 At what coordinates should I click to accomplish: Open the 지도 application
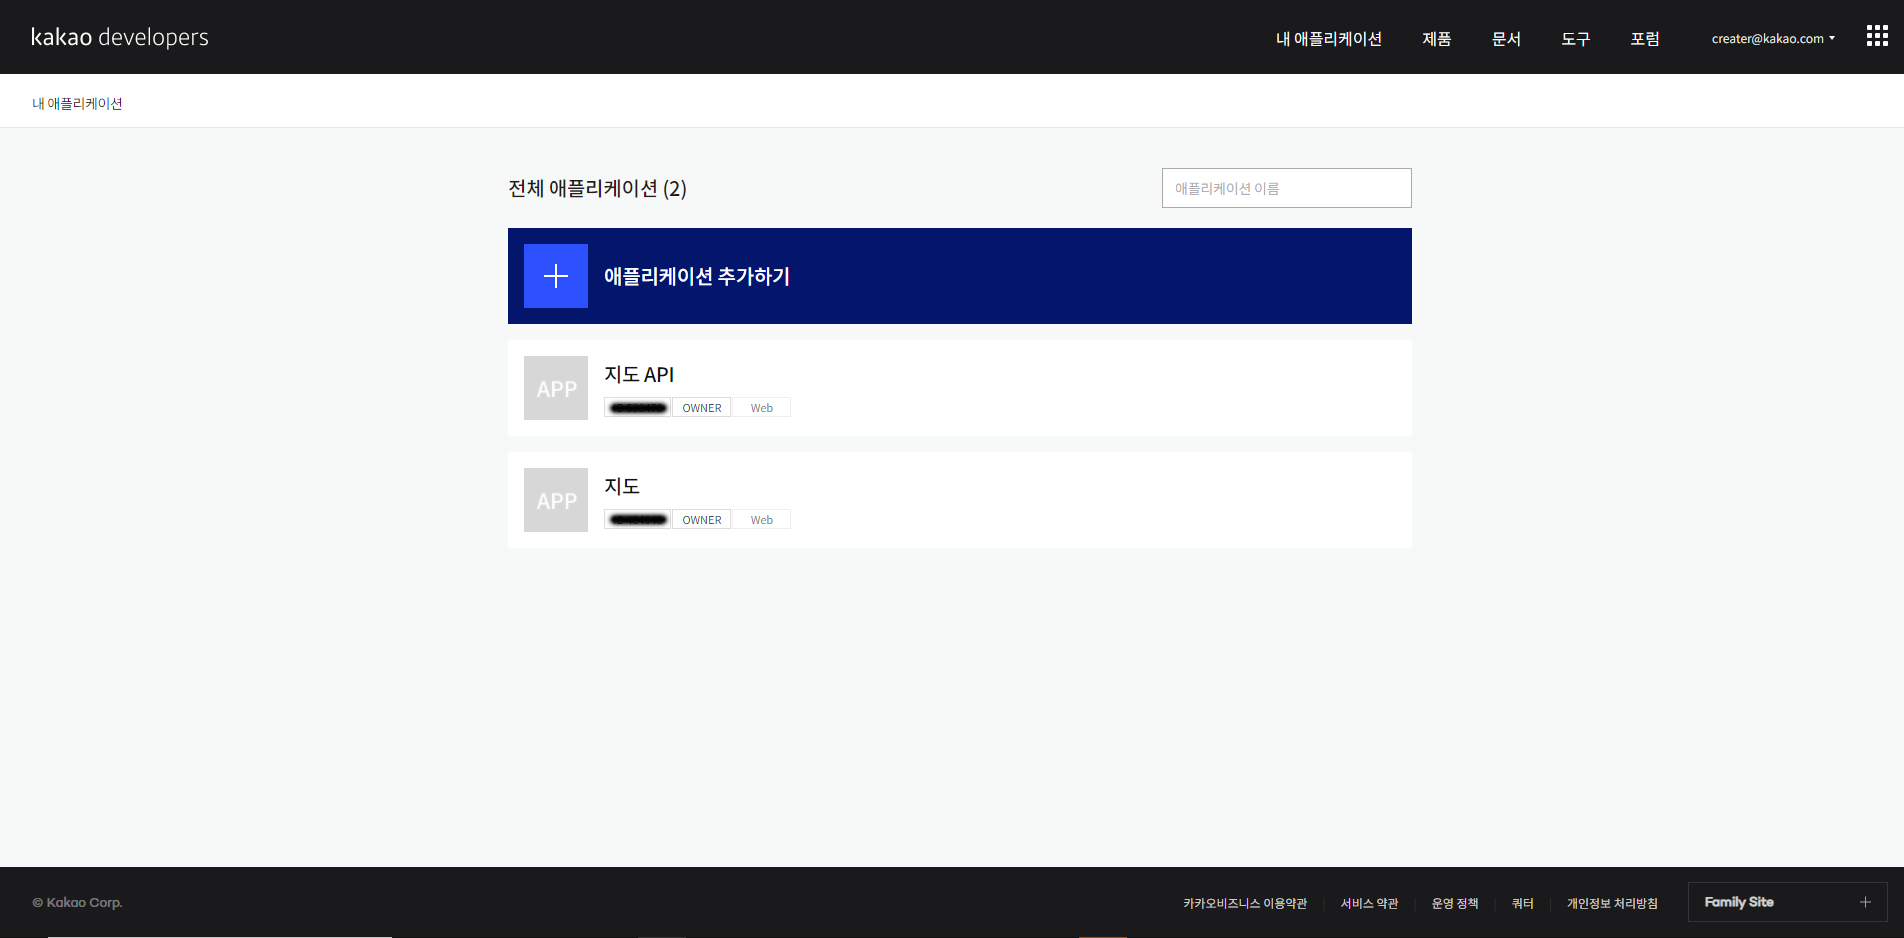point(960,500)
